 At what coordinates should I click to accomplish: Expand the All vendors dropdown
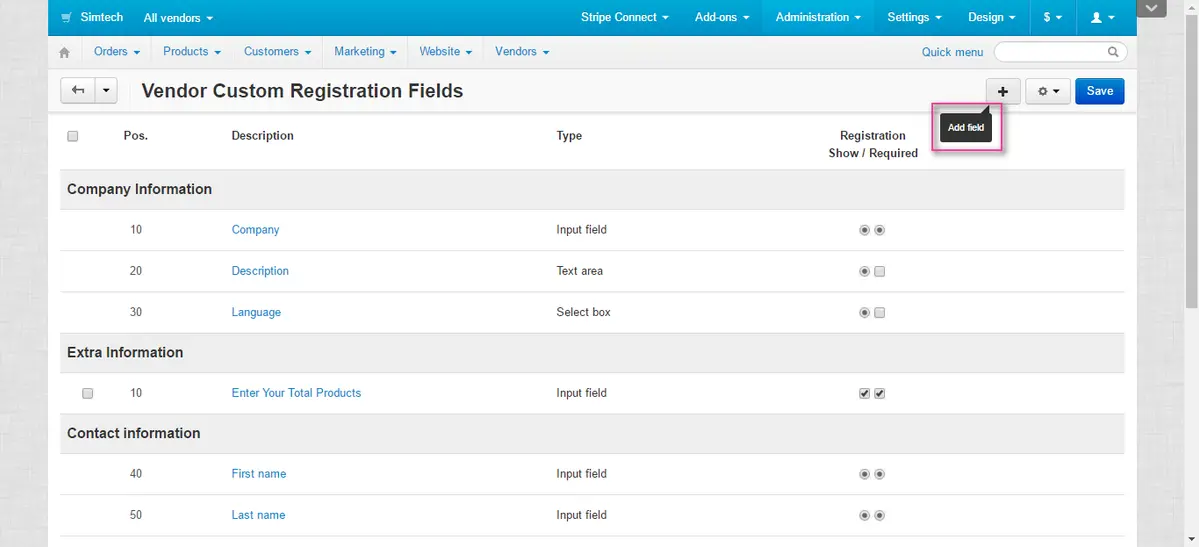pos(178,18)
